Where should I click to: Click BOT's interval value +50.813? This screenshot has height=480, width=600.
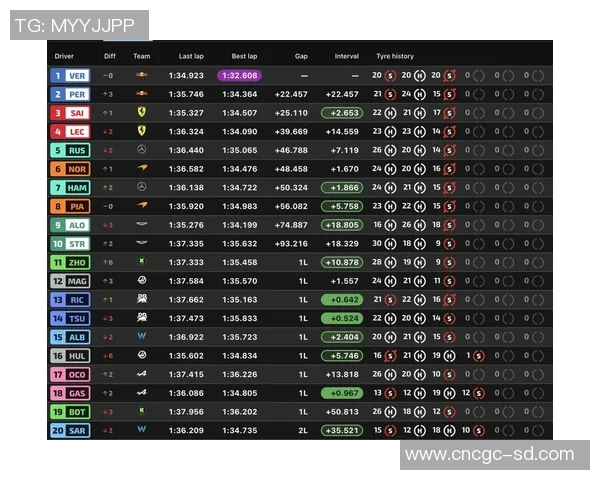(x=342, y=412)
